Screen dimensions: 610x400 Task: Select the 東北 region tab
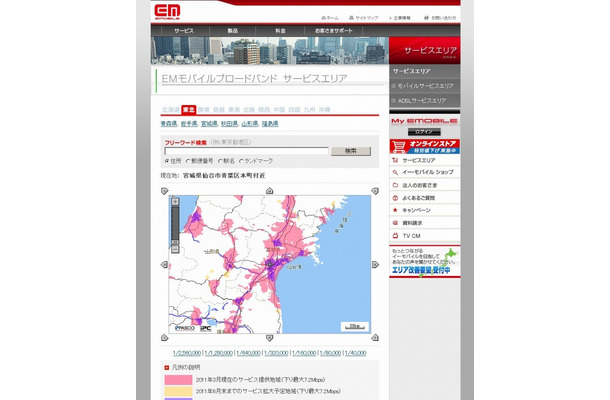click(x=189, y=110)
